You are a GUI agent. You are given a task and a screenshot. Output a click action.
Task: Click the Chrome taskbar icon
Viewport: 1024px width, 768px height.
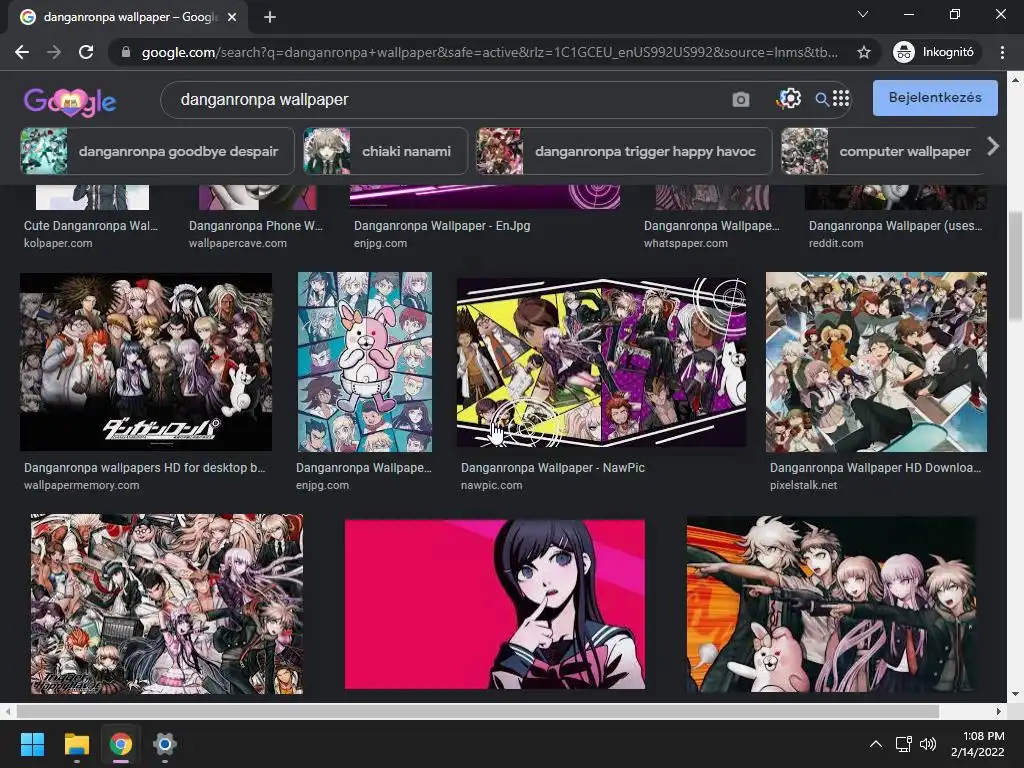(x=120, y=744)
